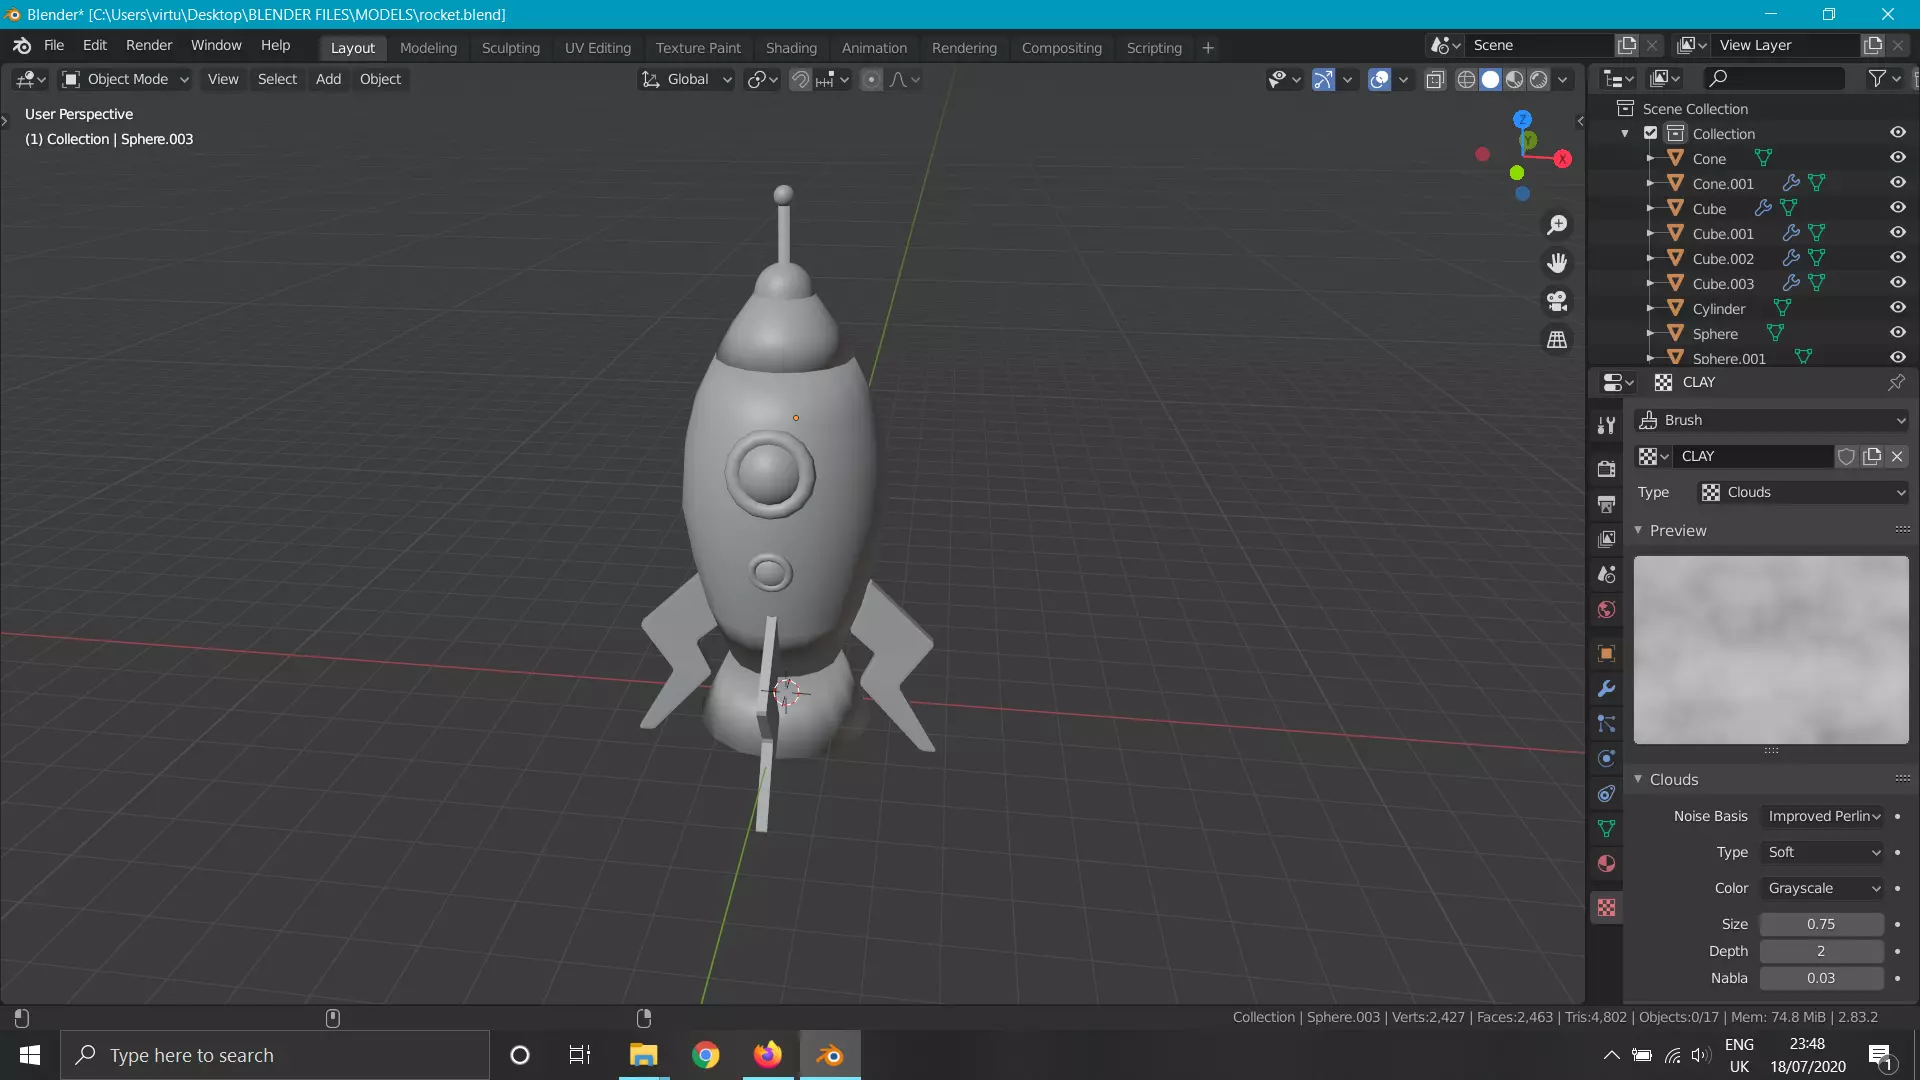Unlink the CLAY texture with X icon
Viewport: 1920px width, 1080px height.
1897,456
